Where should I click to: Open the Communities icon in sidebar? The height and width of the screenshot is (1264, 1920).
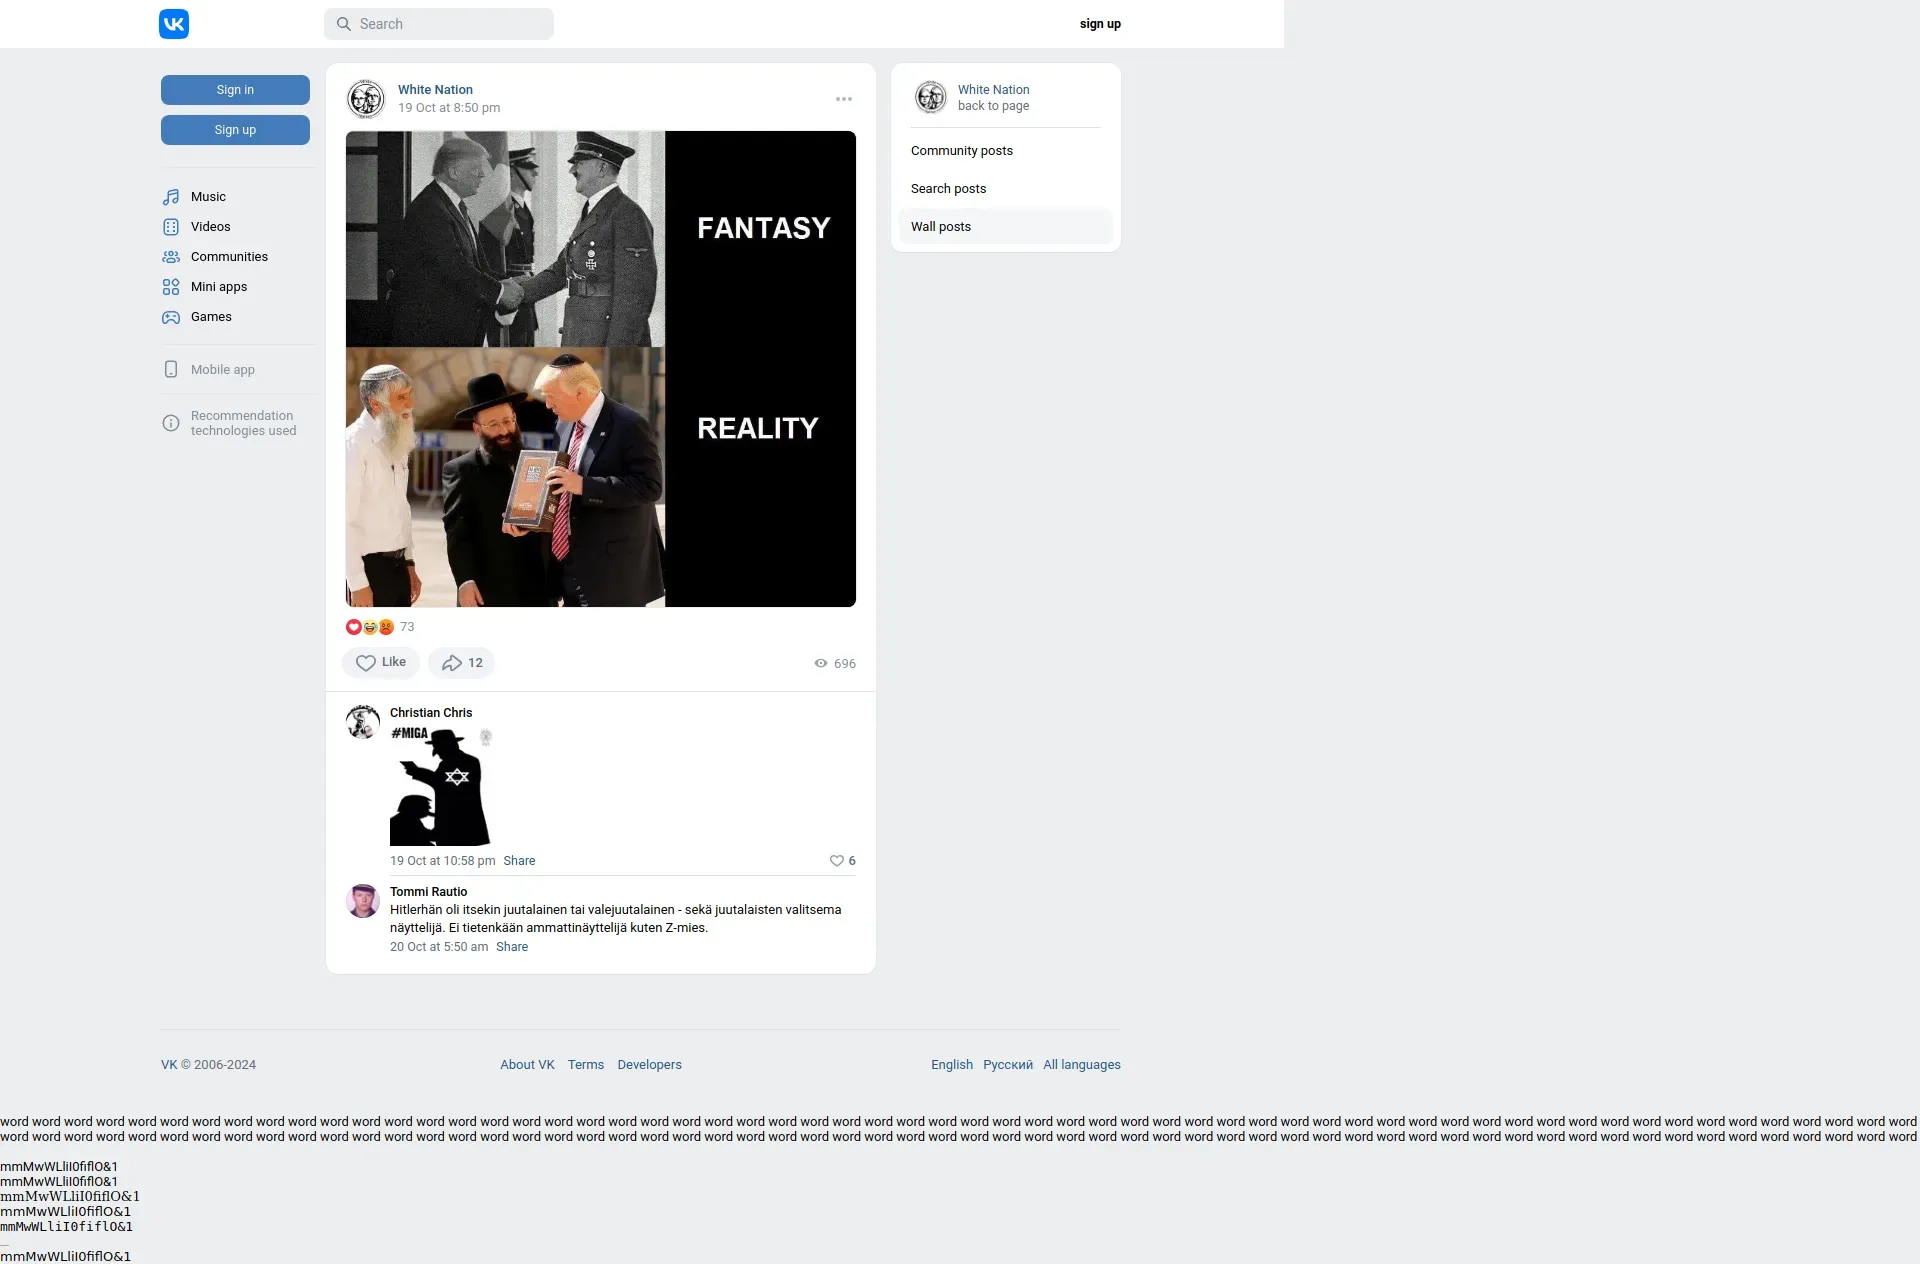click(171, 257)
